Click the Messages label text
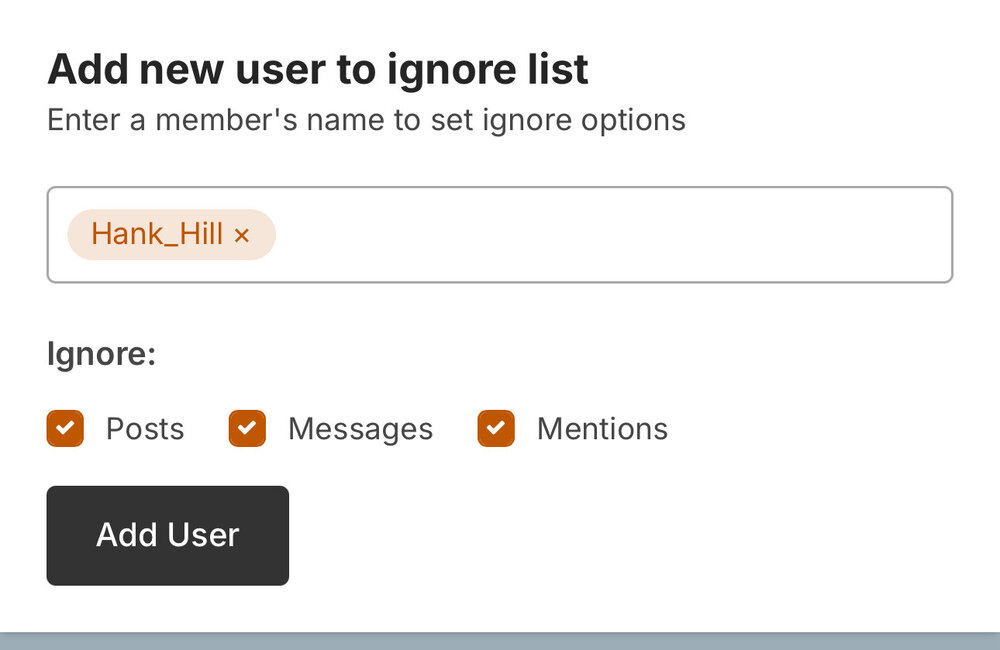Viewport: 1000px width, 650px height. point(360,429)
